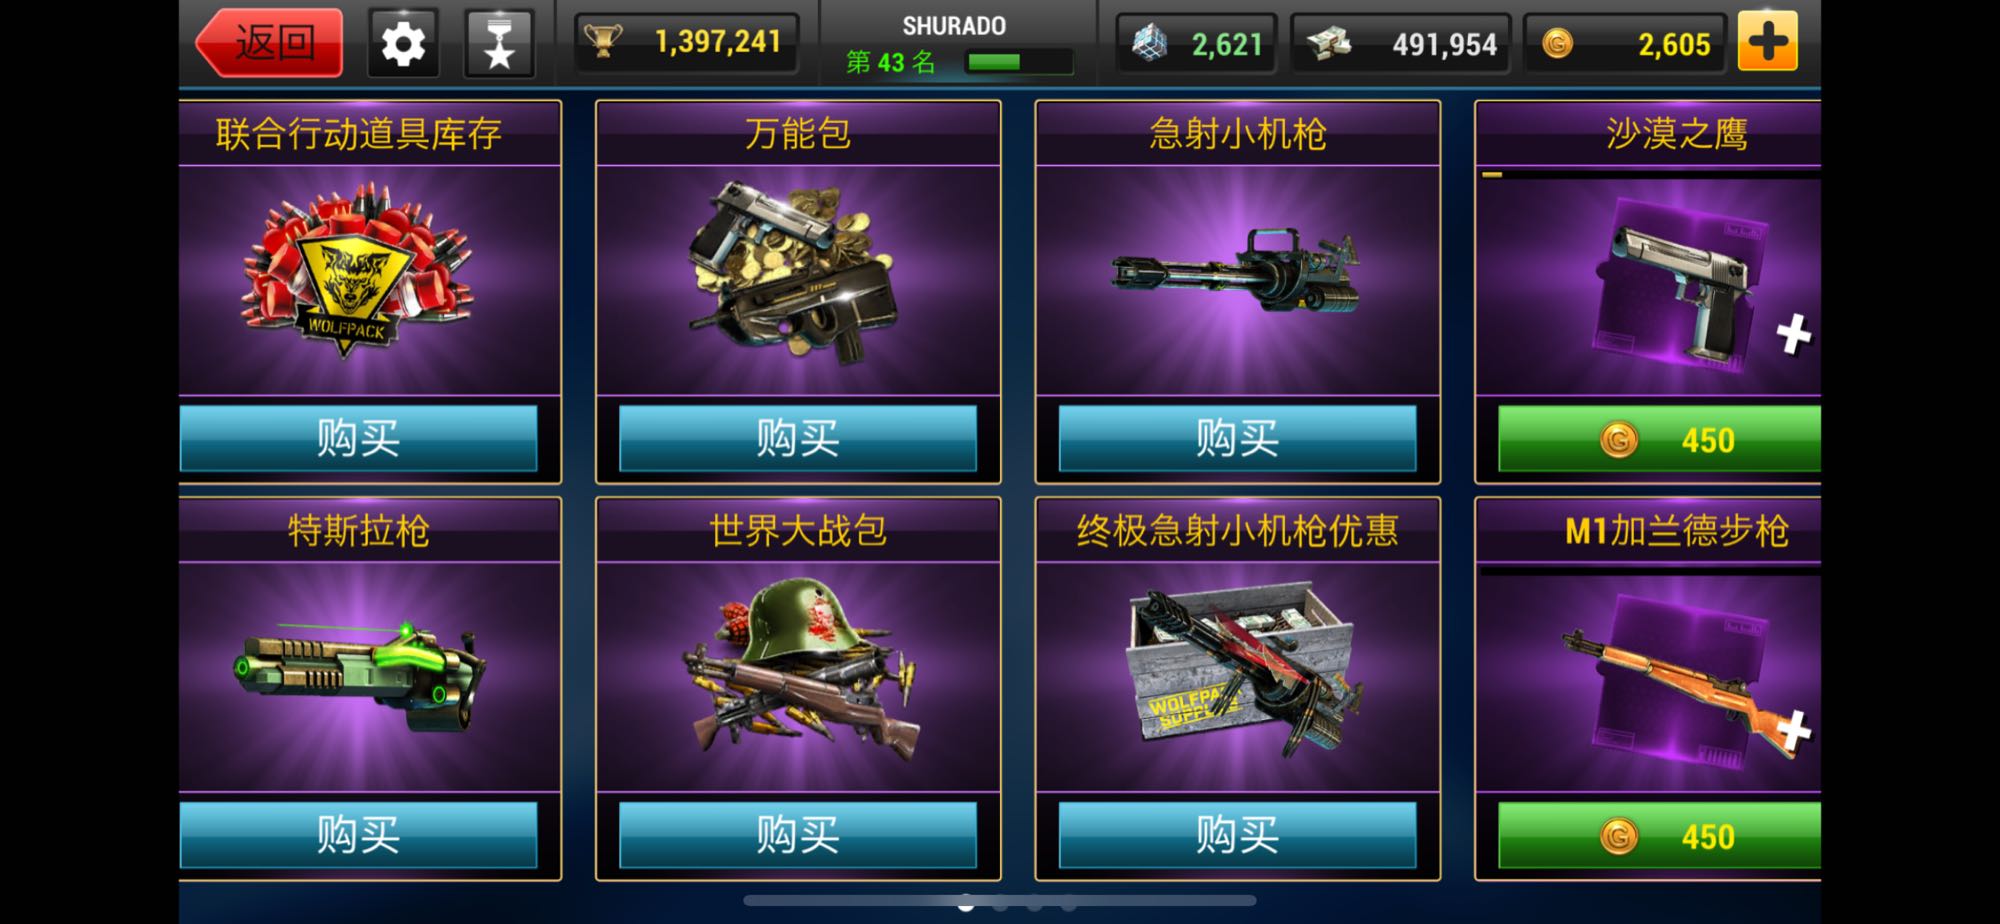The height and width of the screenshot is (924, 2000).
Task: Tap the cube currency icon
Action: (x=1149, y=43)
